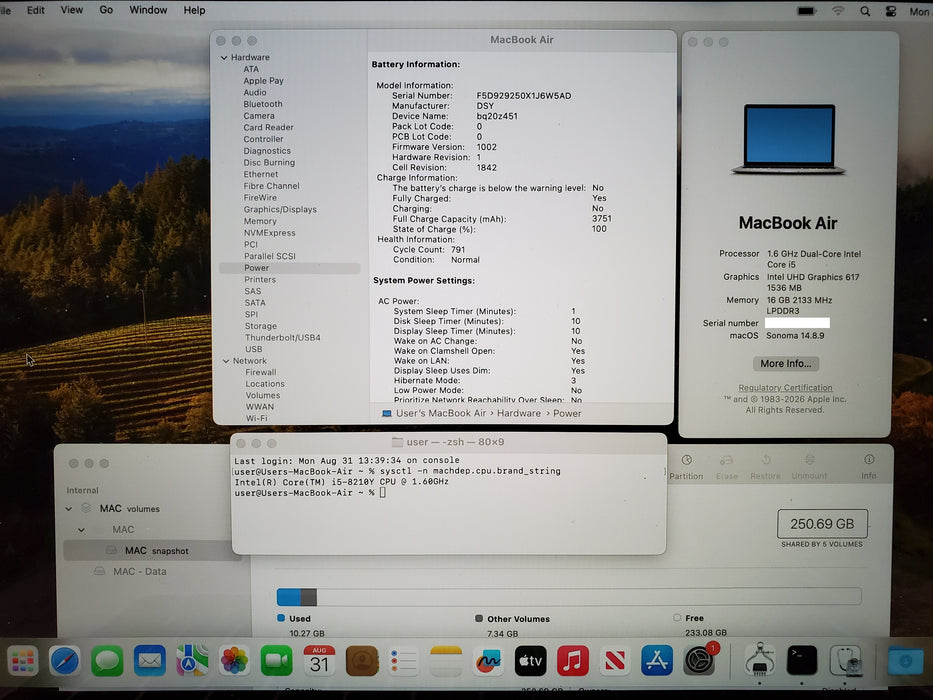Viewport: 933px width, 700px height.
Task: Open the App Store from the Dock
Action: click(657, 661)
